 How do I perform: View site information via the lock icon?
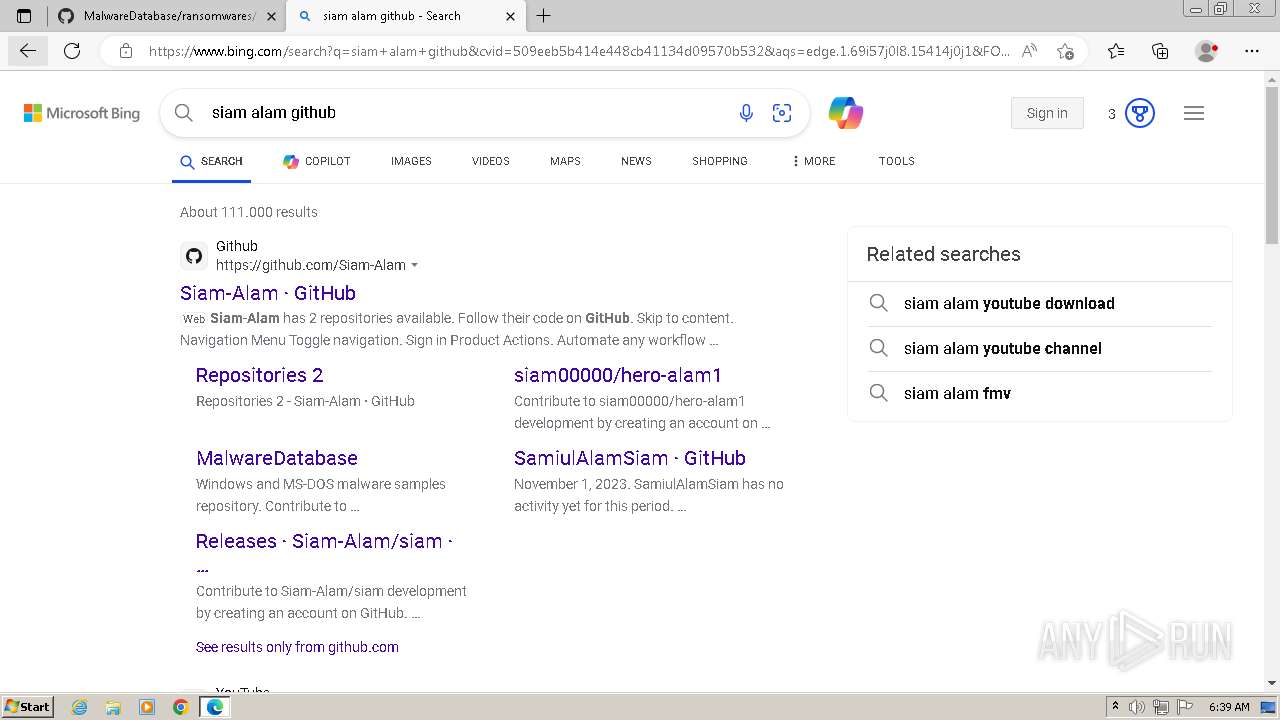coord(125,51)
